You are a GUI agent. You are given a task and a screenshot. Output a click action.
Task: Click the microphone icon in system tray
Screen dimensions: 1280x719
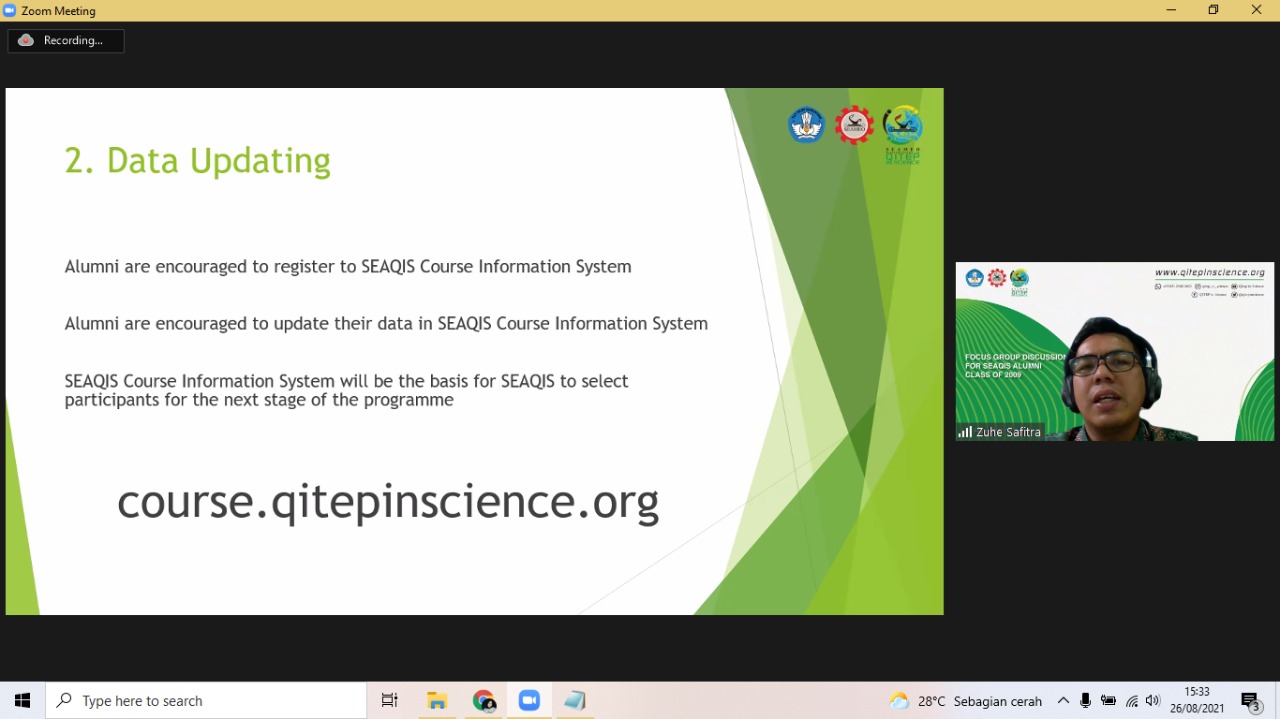point(1085,701)
